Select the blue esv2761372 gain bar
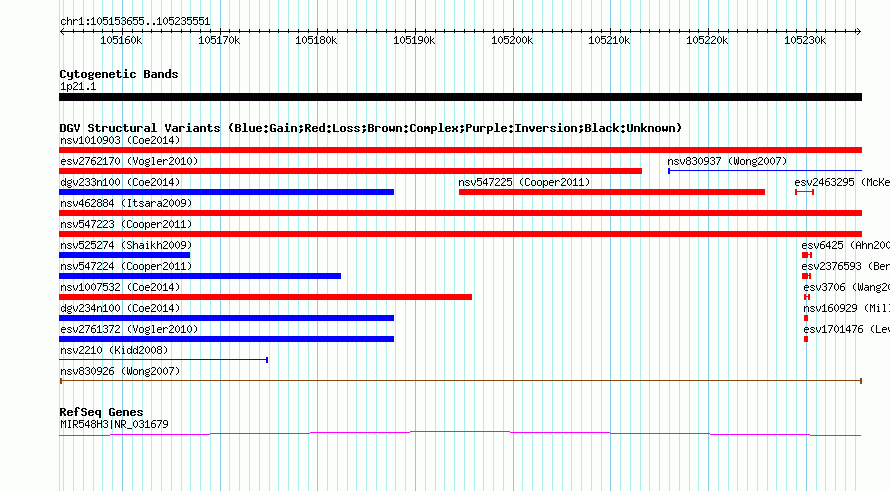This screenshot has height=491, width=890. point(226,339)
